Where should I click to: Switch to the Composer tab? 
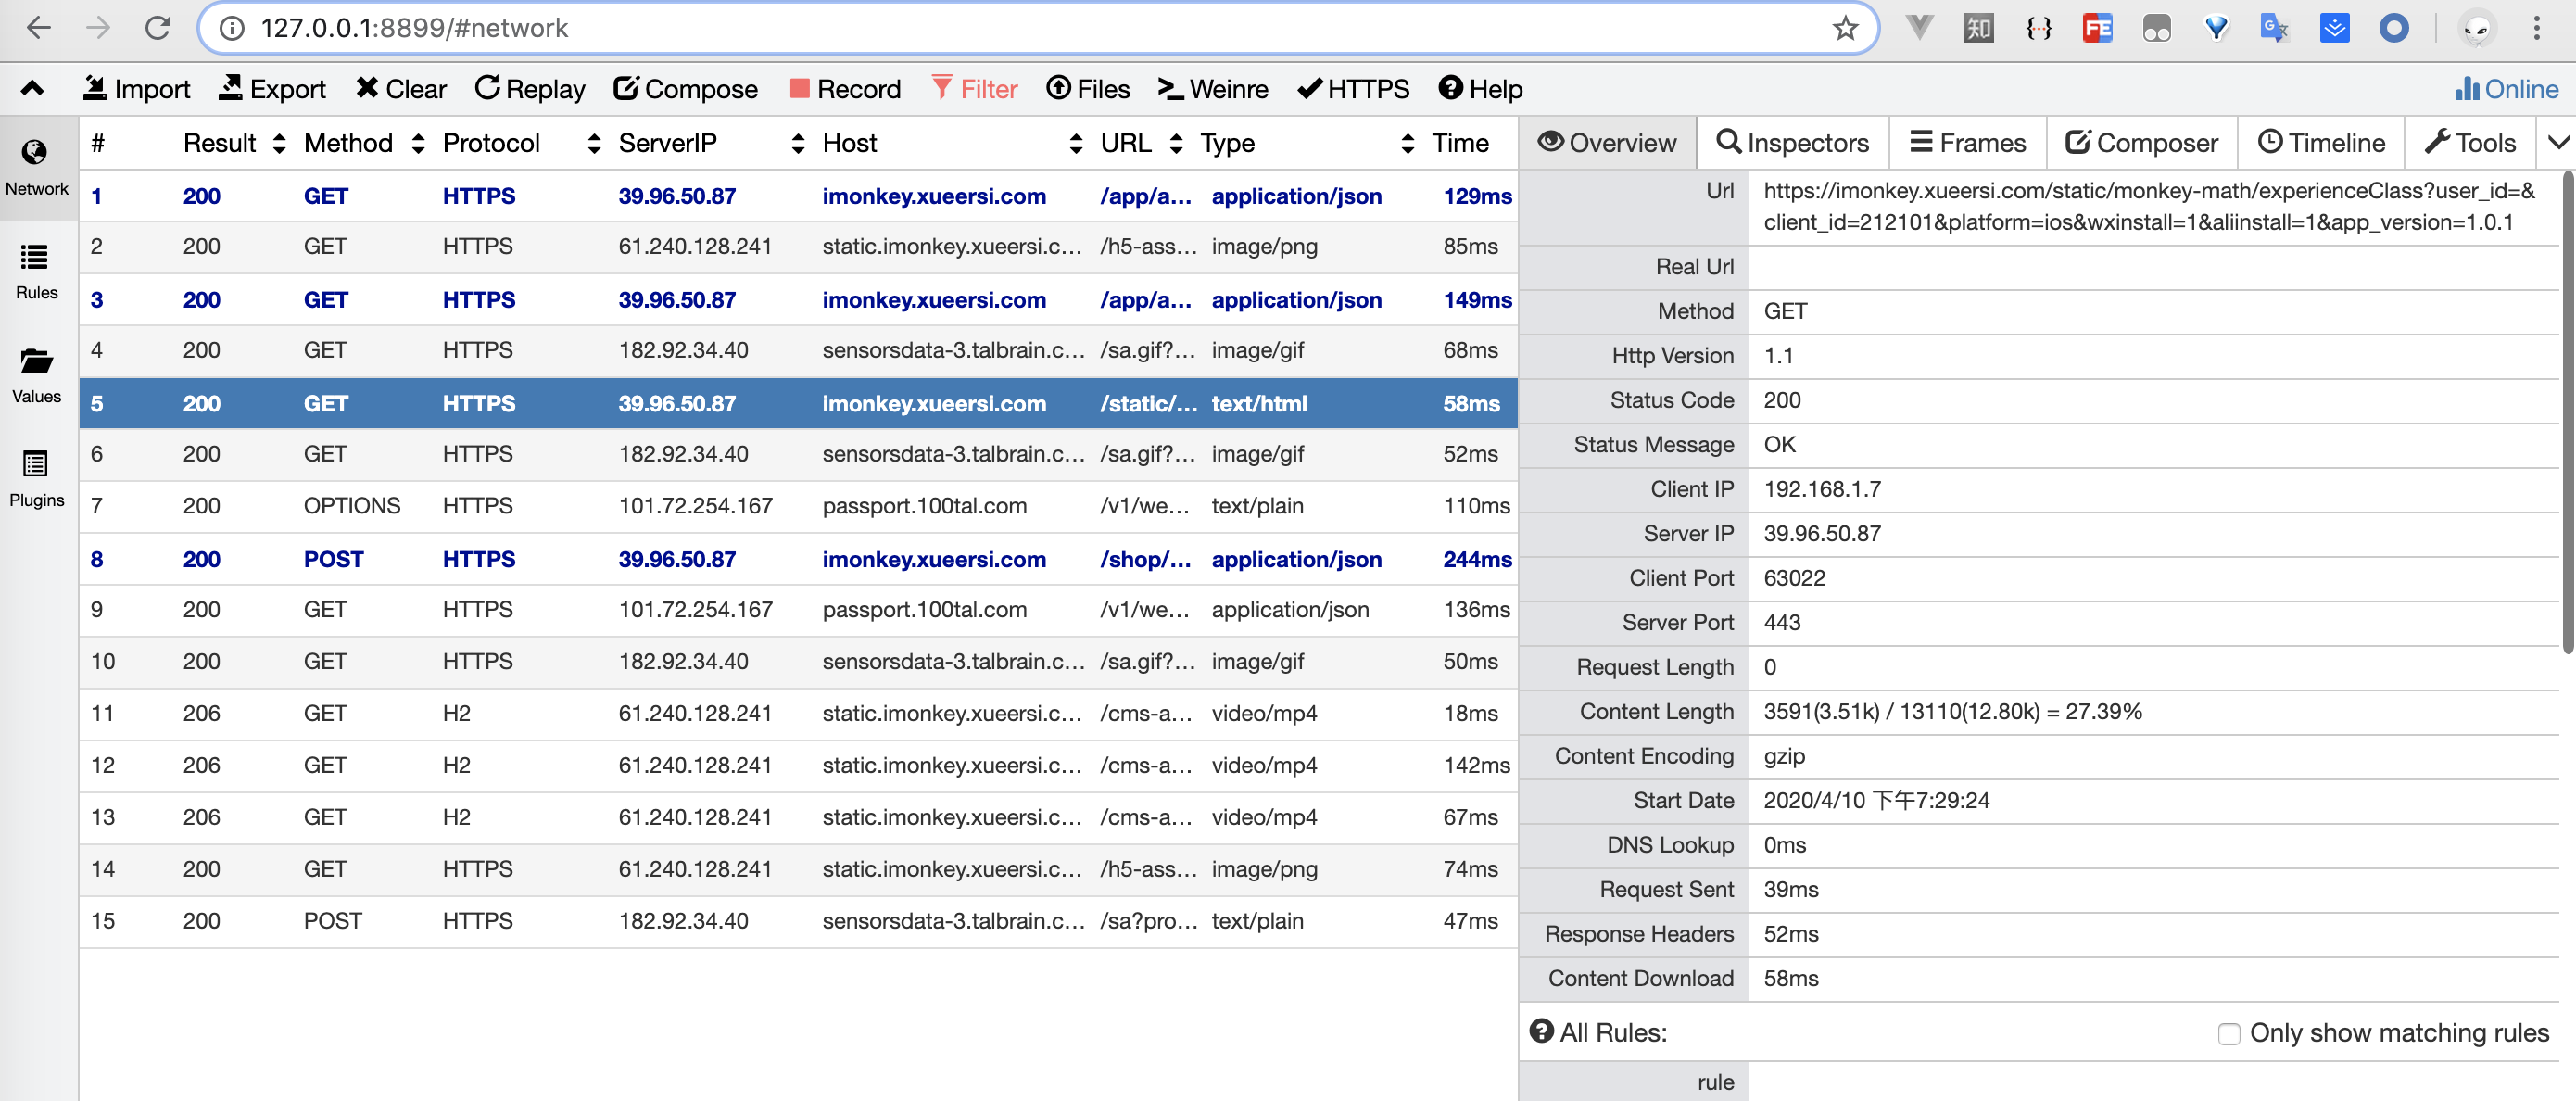coord(2141,143)
